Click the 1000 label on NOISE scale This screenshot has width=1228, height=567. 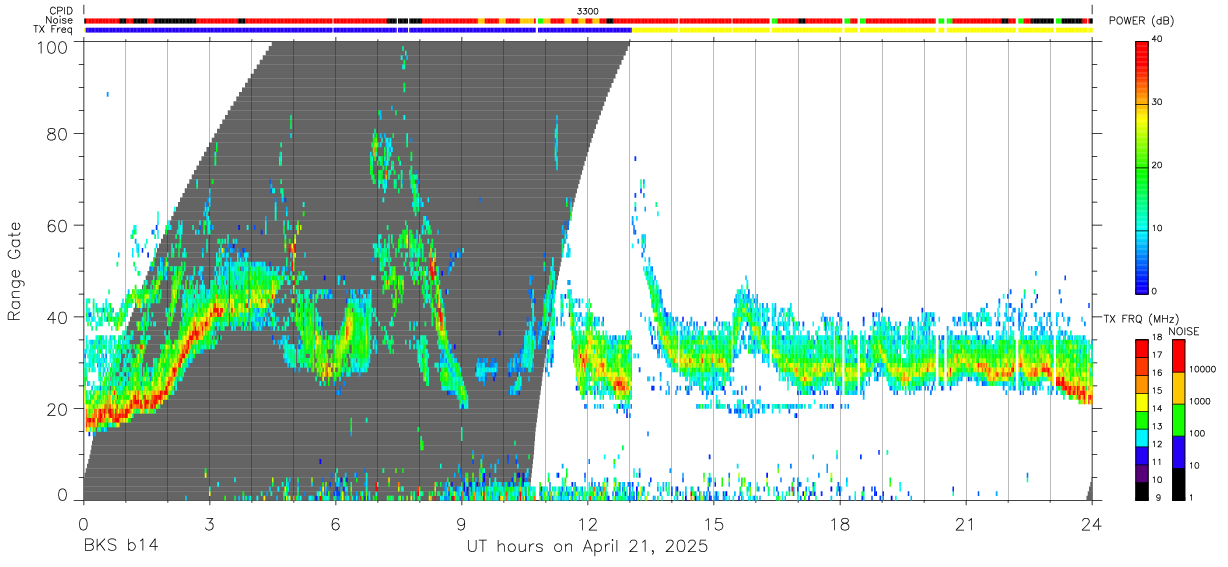point(1200,401)
